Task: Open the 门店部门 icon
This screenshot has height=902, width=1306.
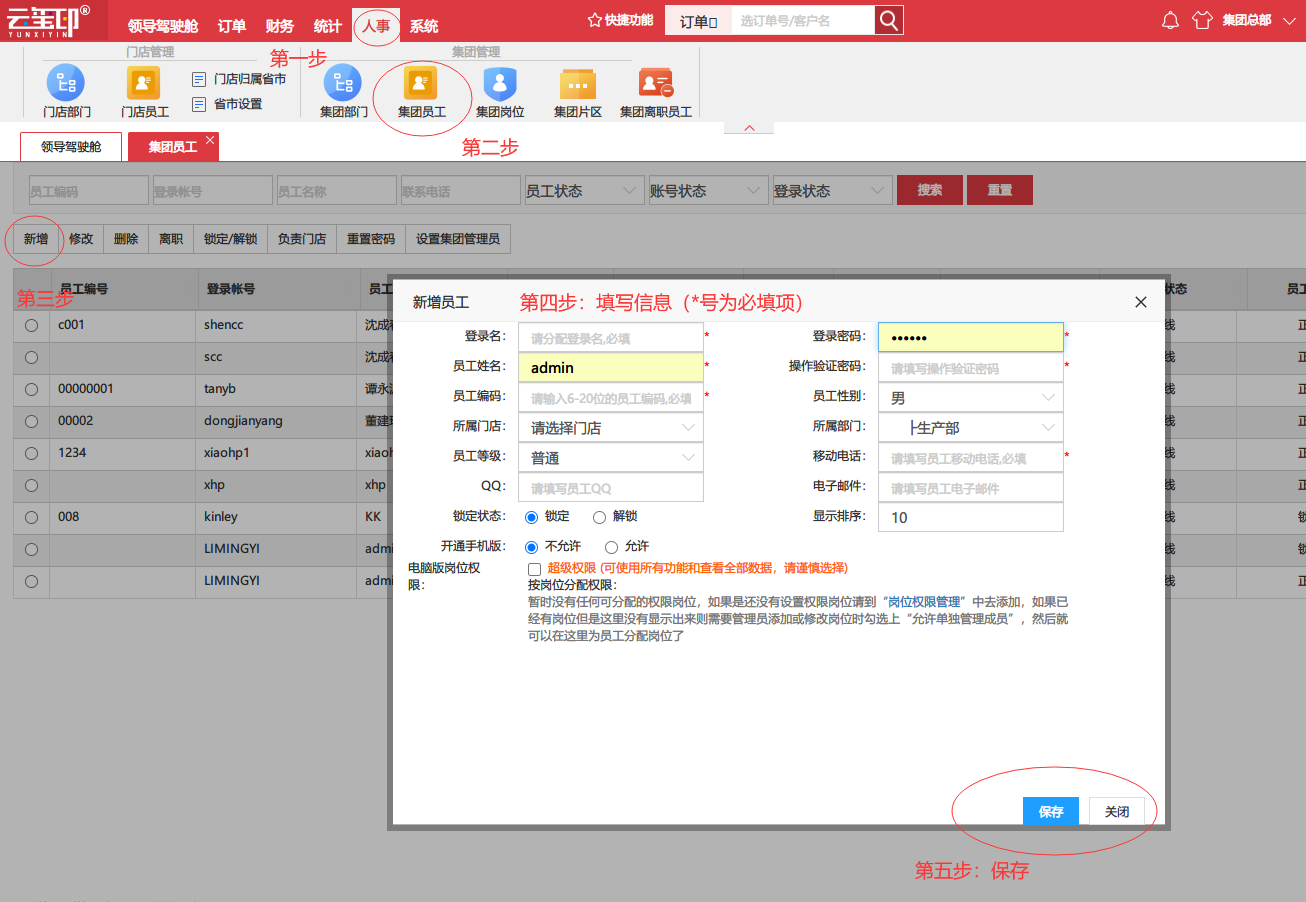Action: 66,82
